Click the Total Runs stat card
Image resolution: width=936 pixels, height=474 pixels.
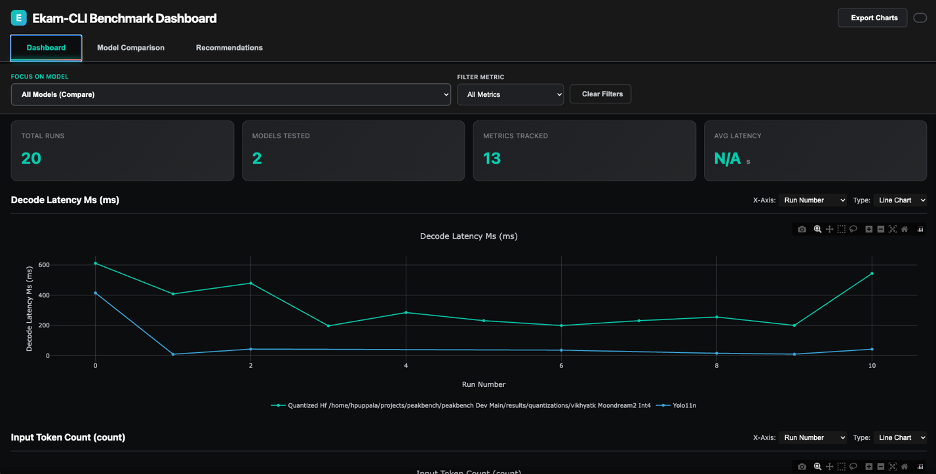click(x=121, y=150)
